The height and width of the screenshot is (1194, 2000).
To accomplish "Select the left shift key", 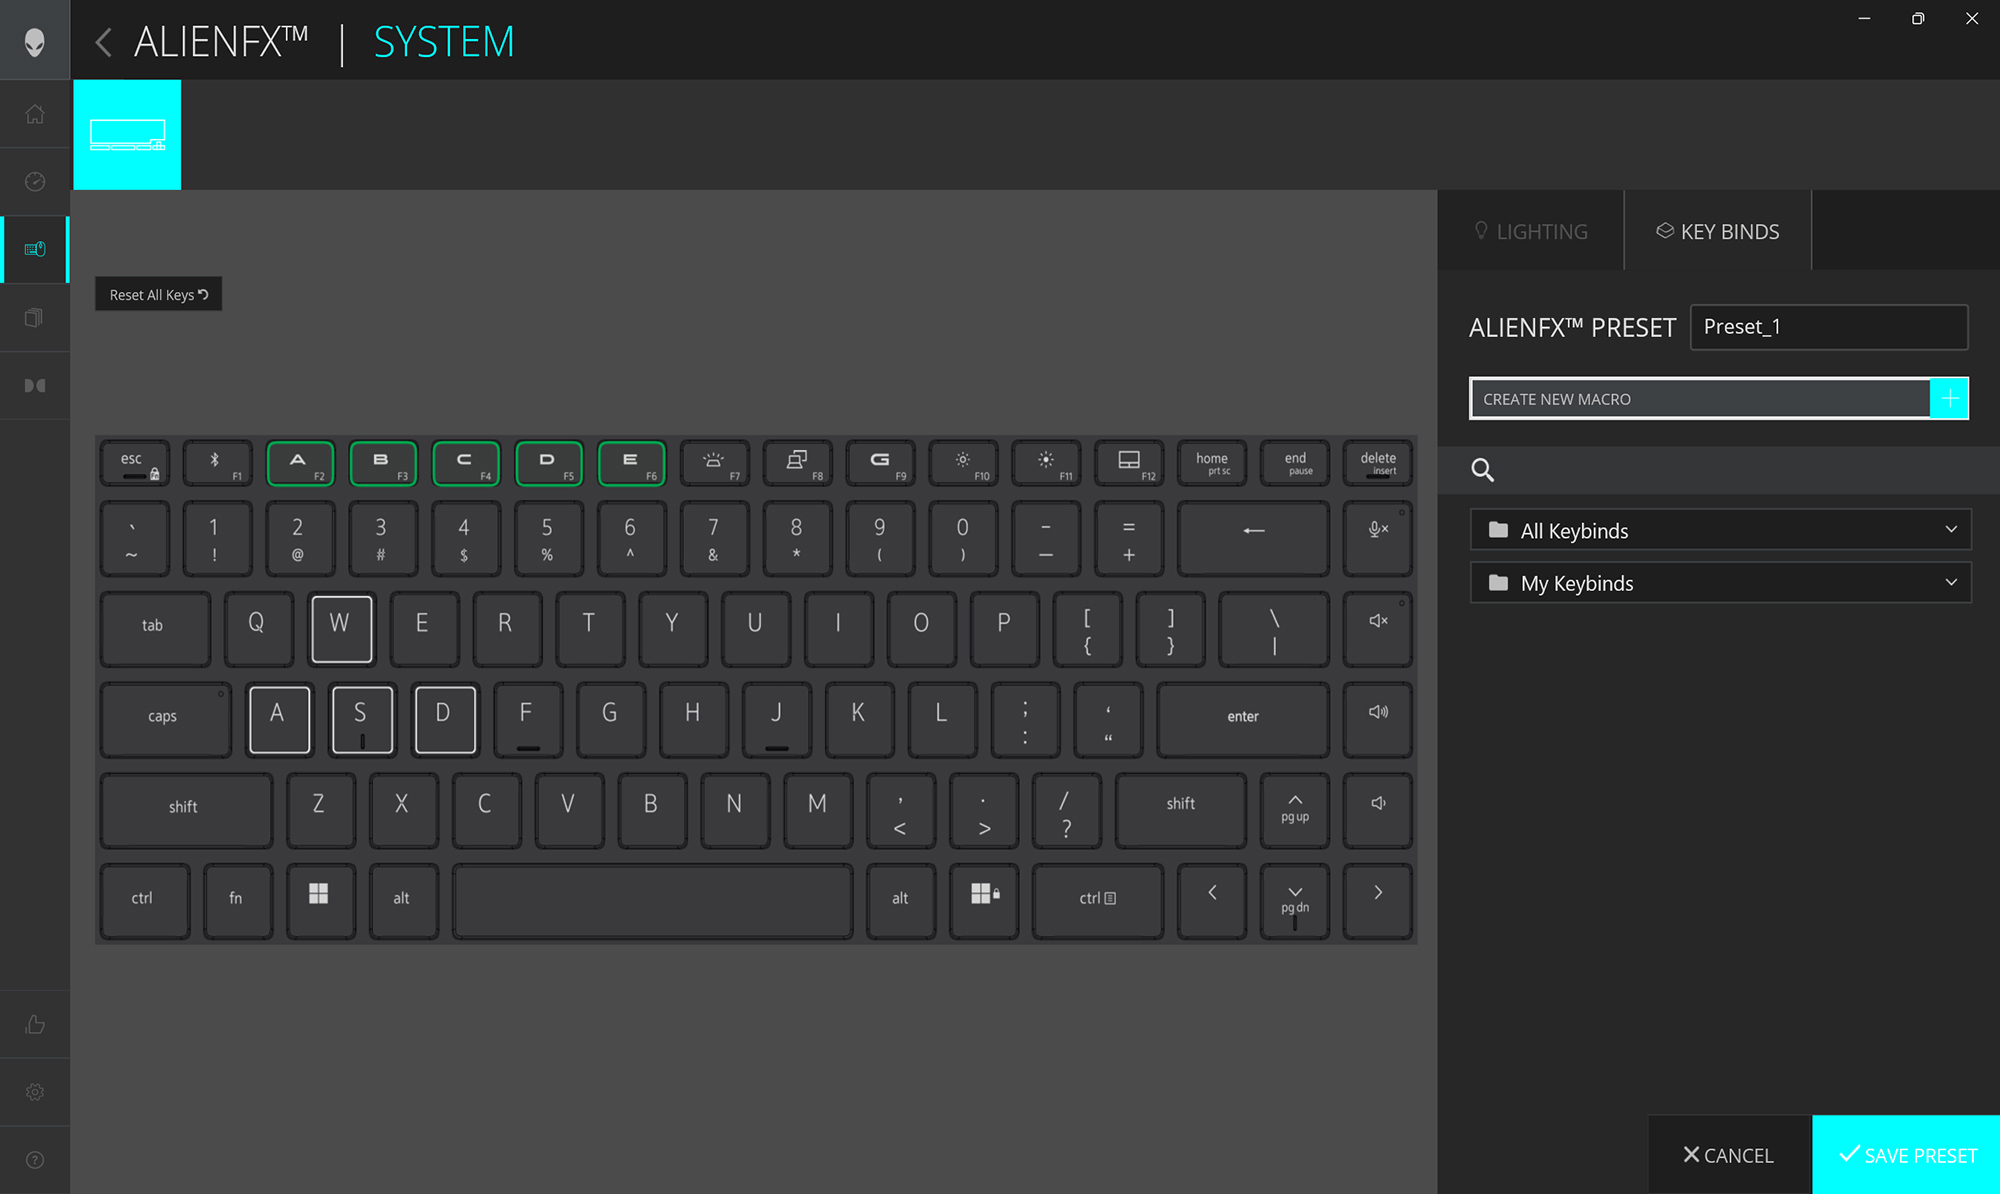I will pyautogui.click(x=187, y=811).
